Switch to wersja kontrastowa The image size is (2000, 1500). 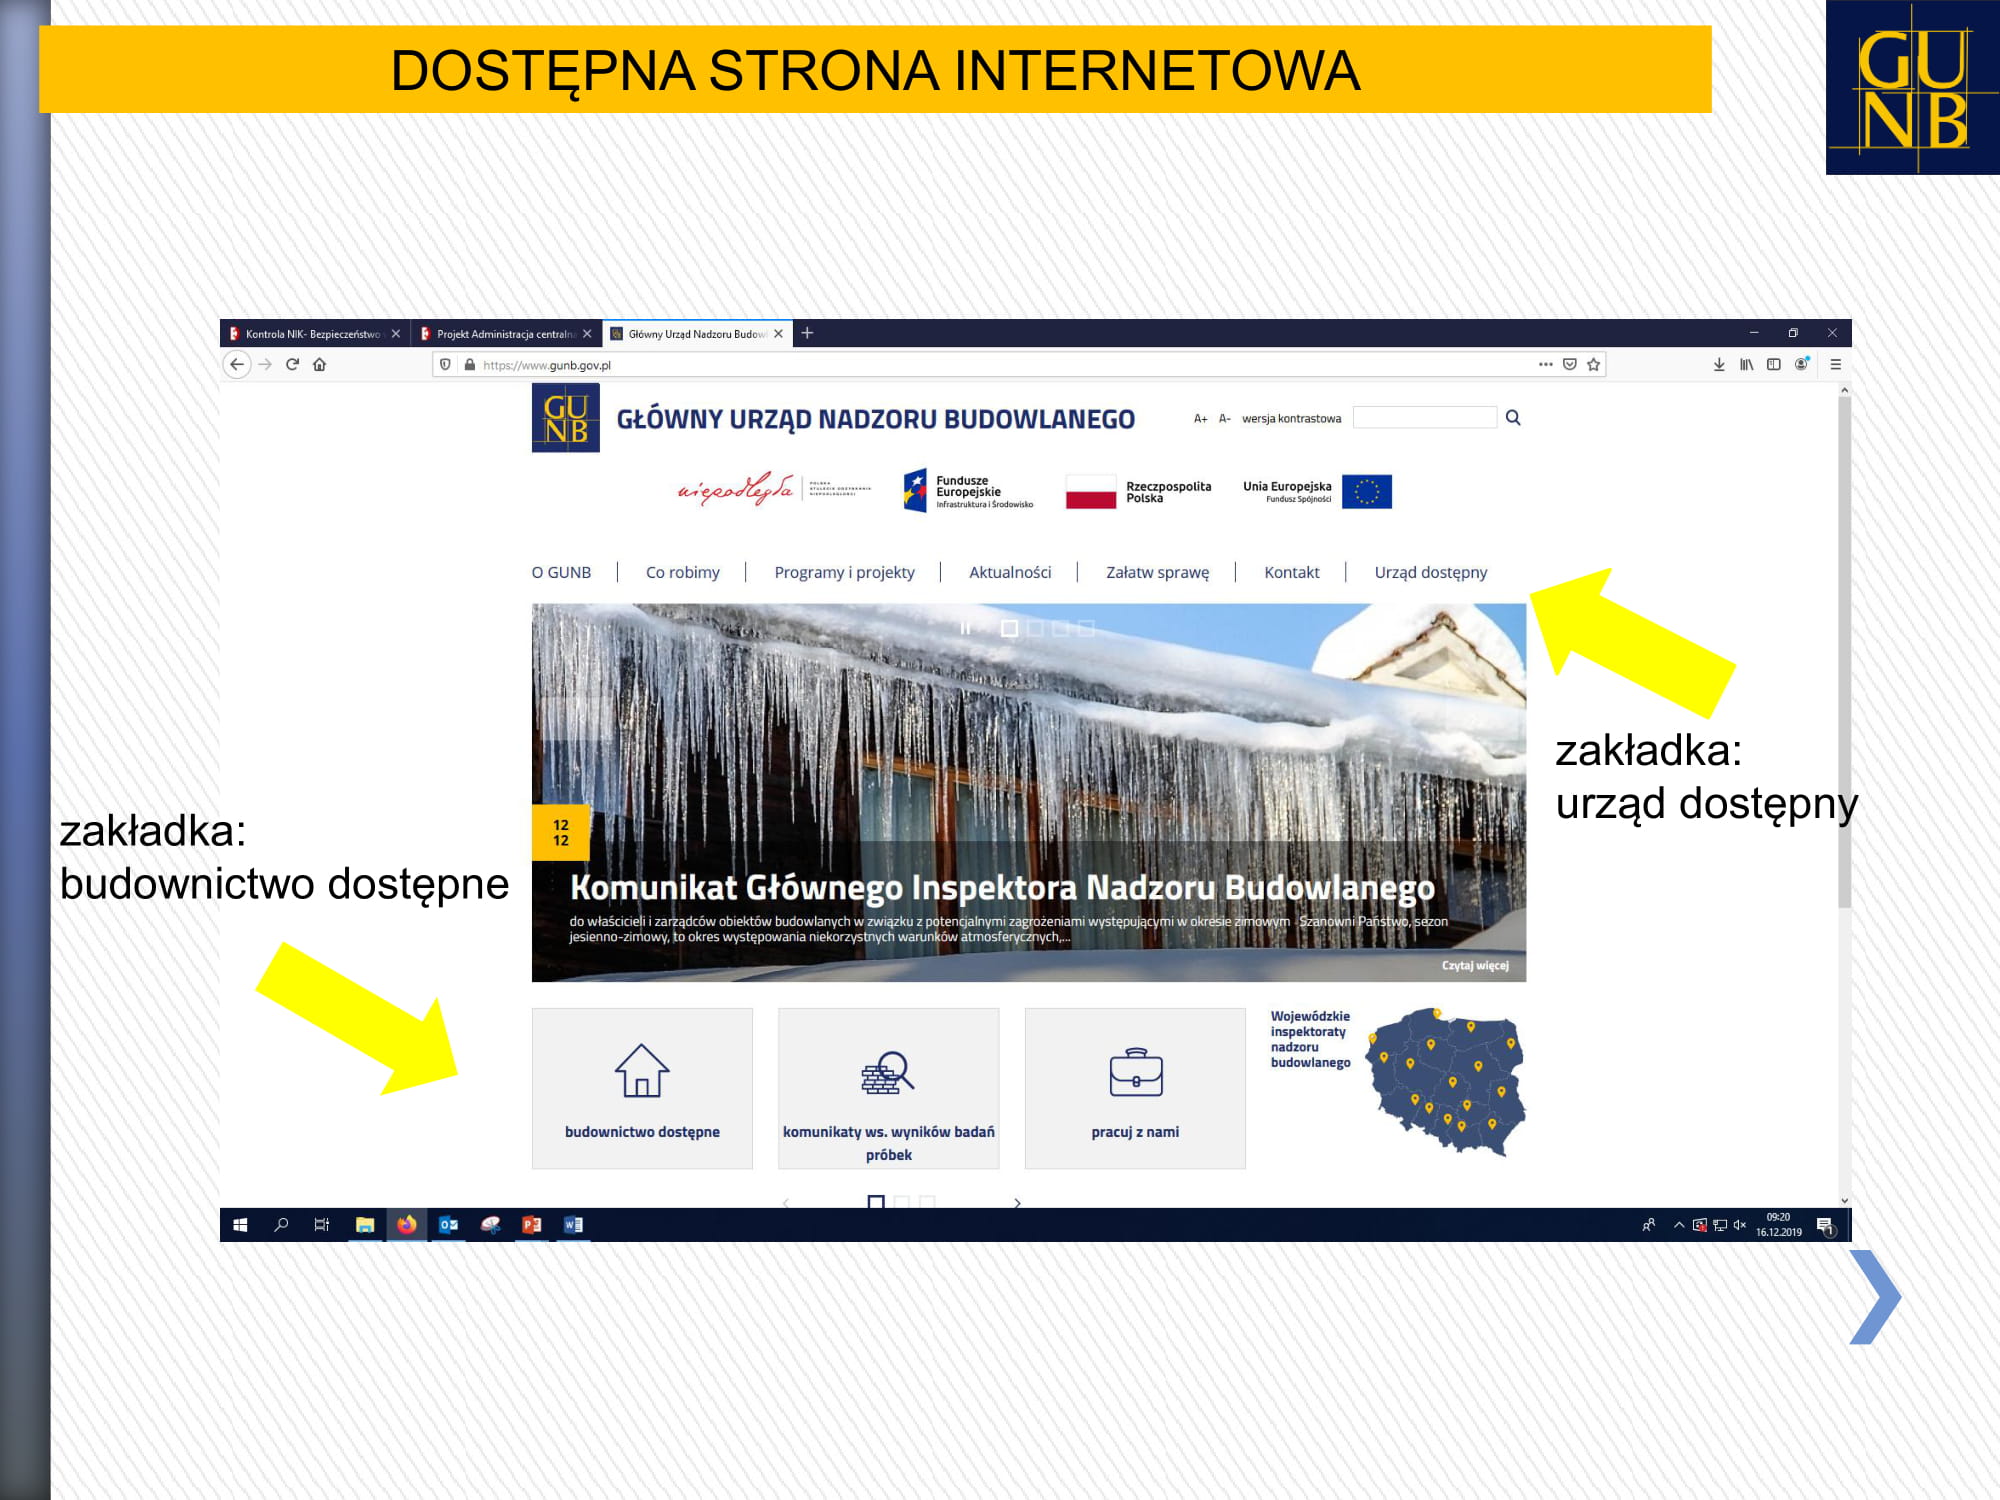click(x=1291, y=419)
